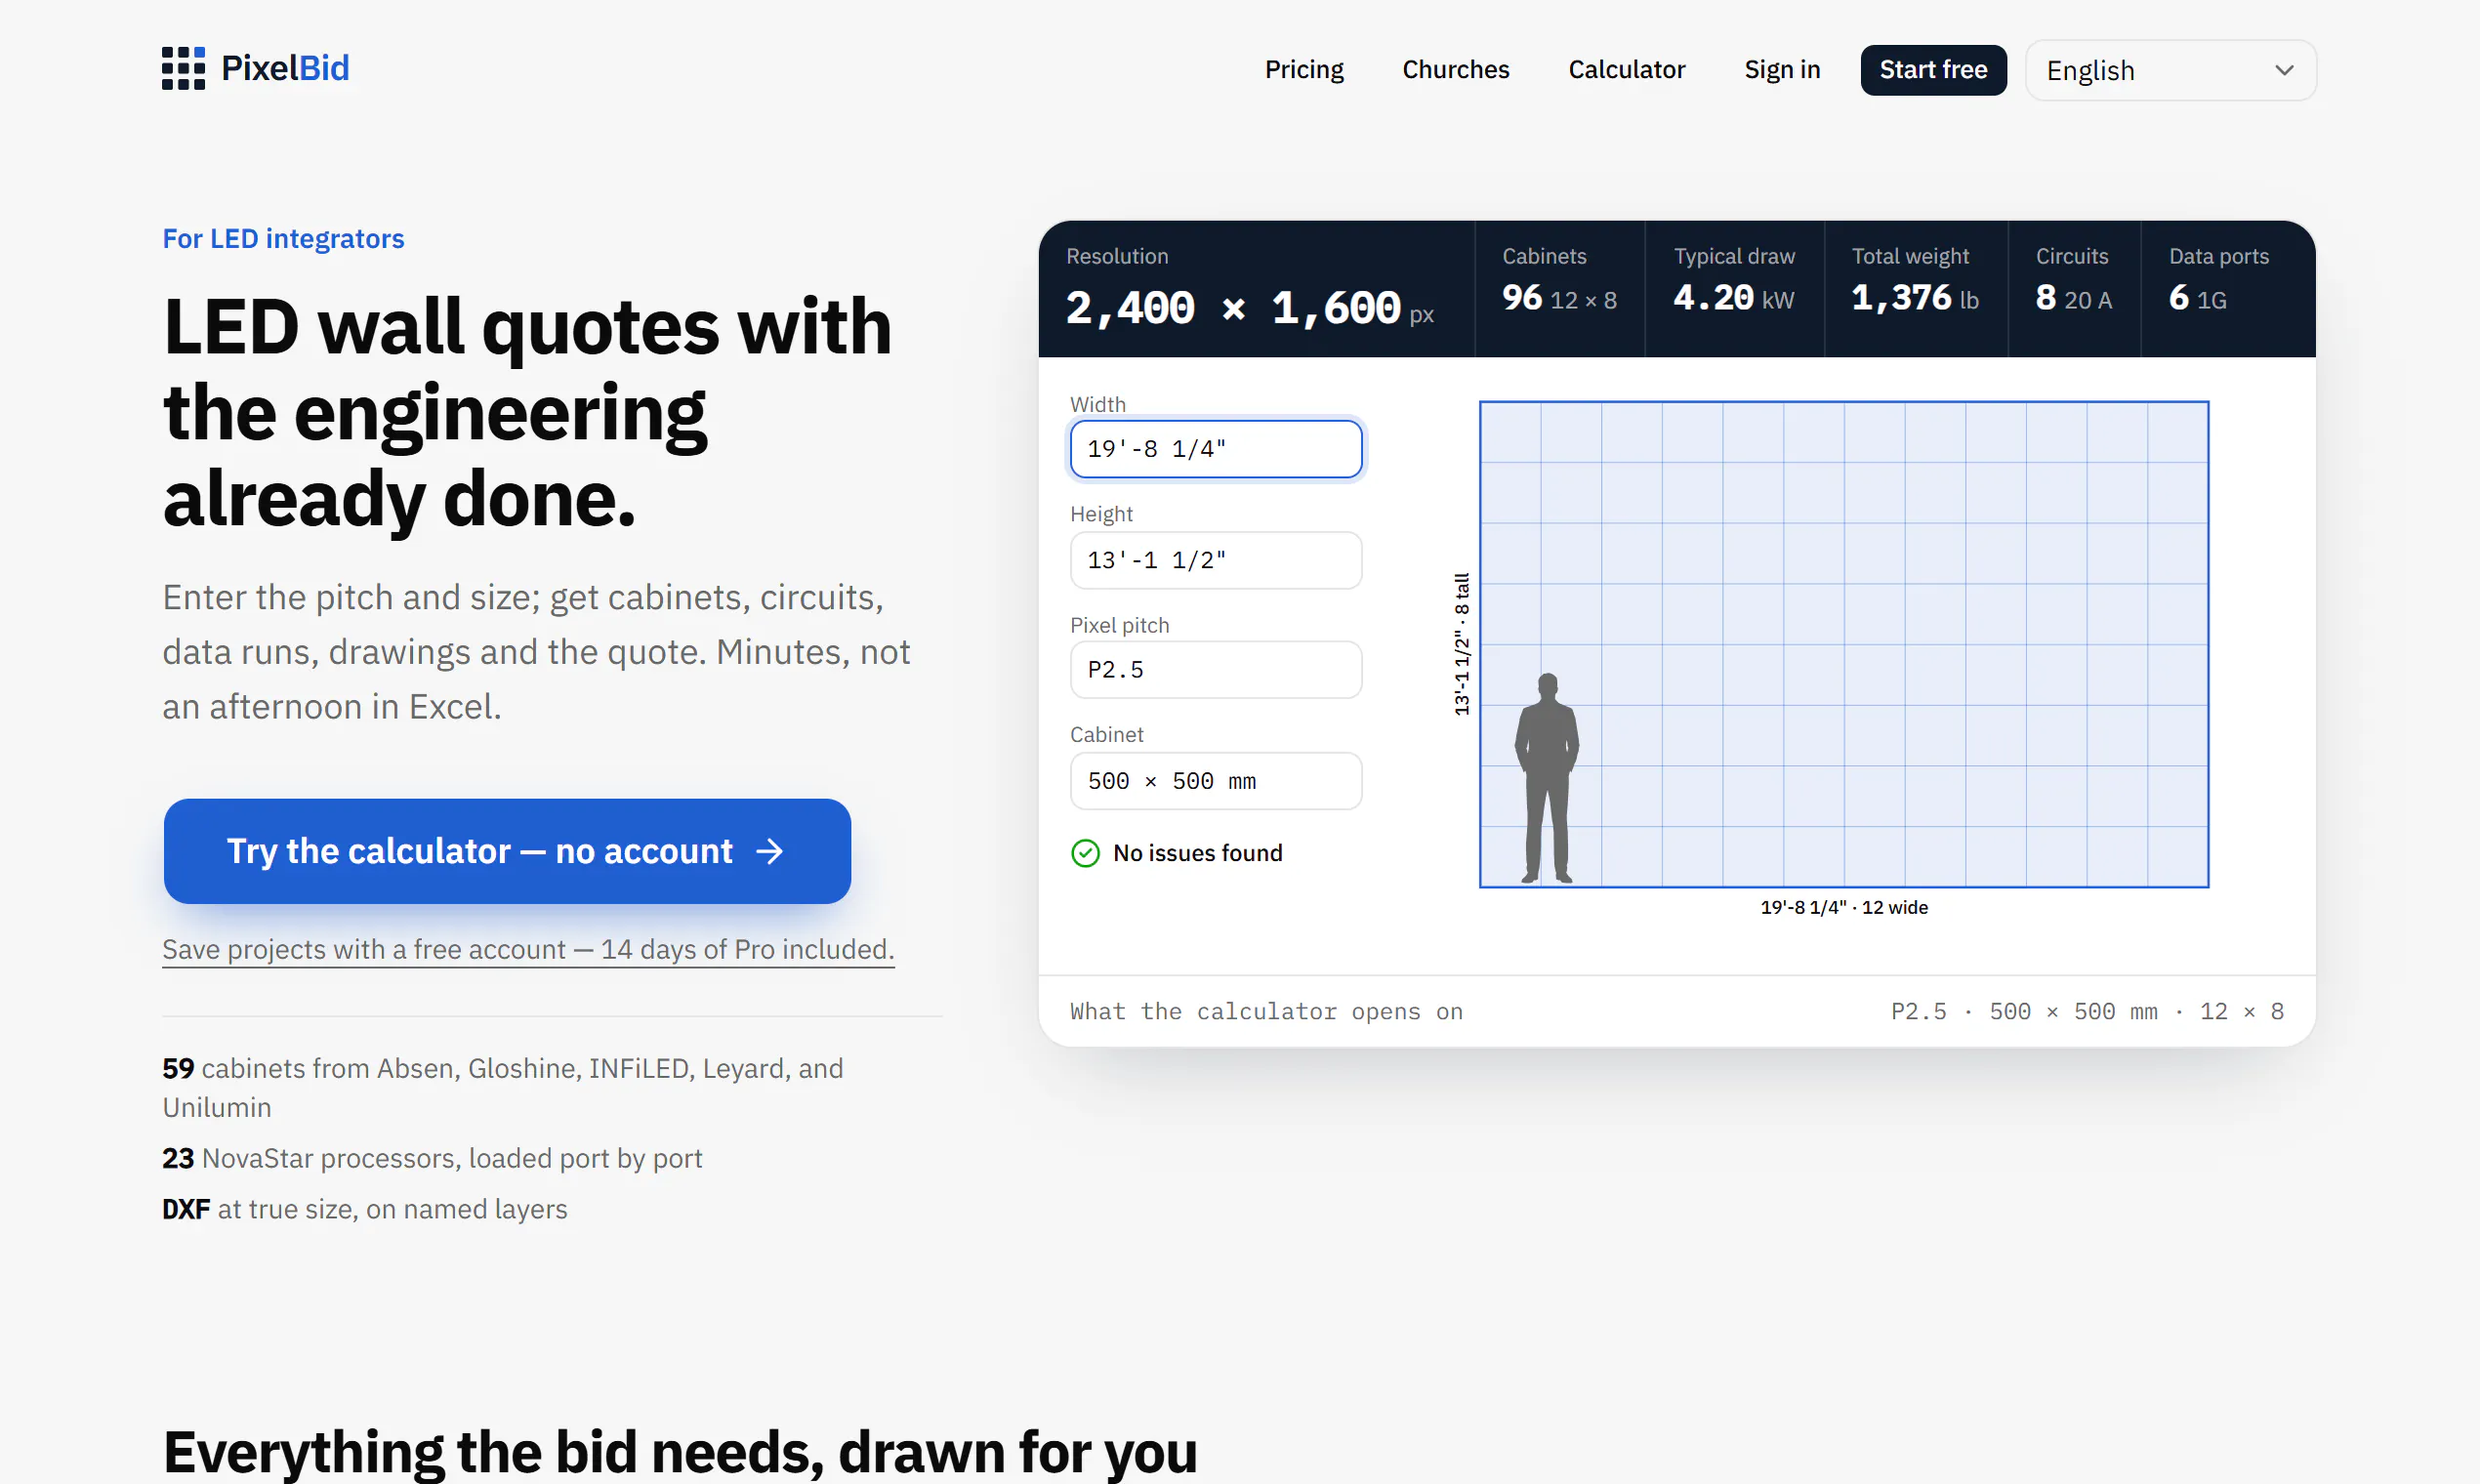Focus the Width input field
The height and width of the screenshot is (1484, 2480).
pos(1215,449)
